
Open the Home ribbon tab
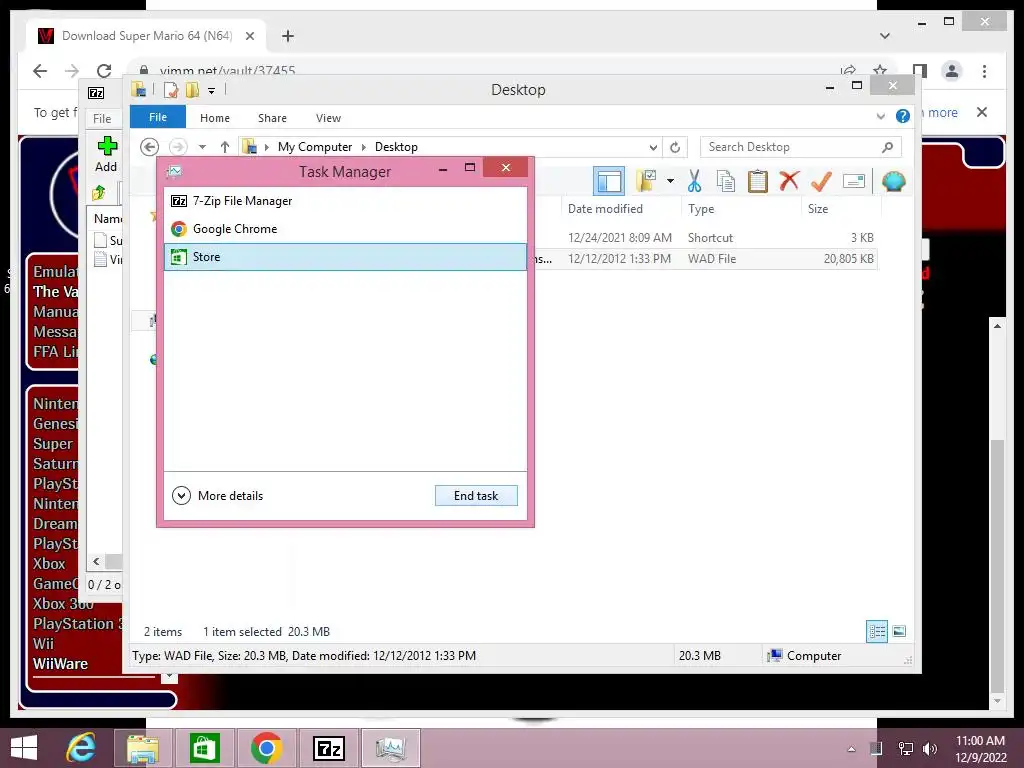pyautogui.click(x=215, y=118)
